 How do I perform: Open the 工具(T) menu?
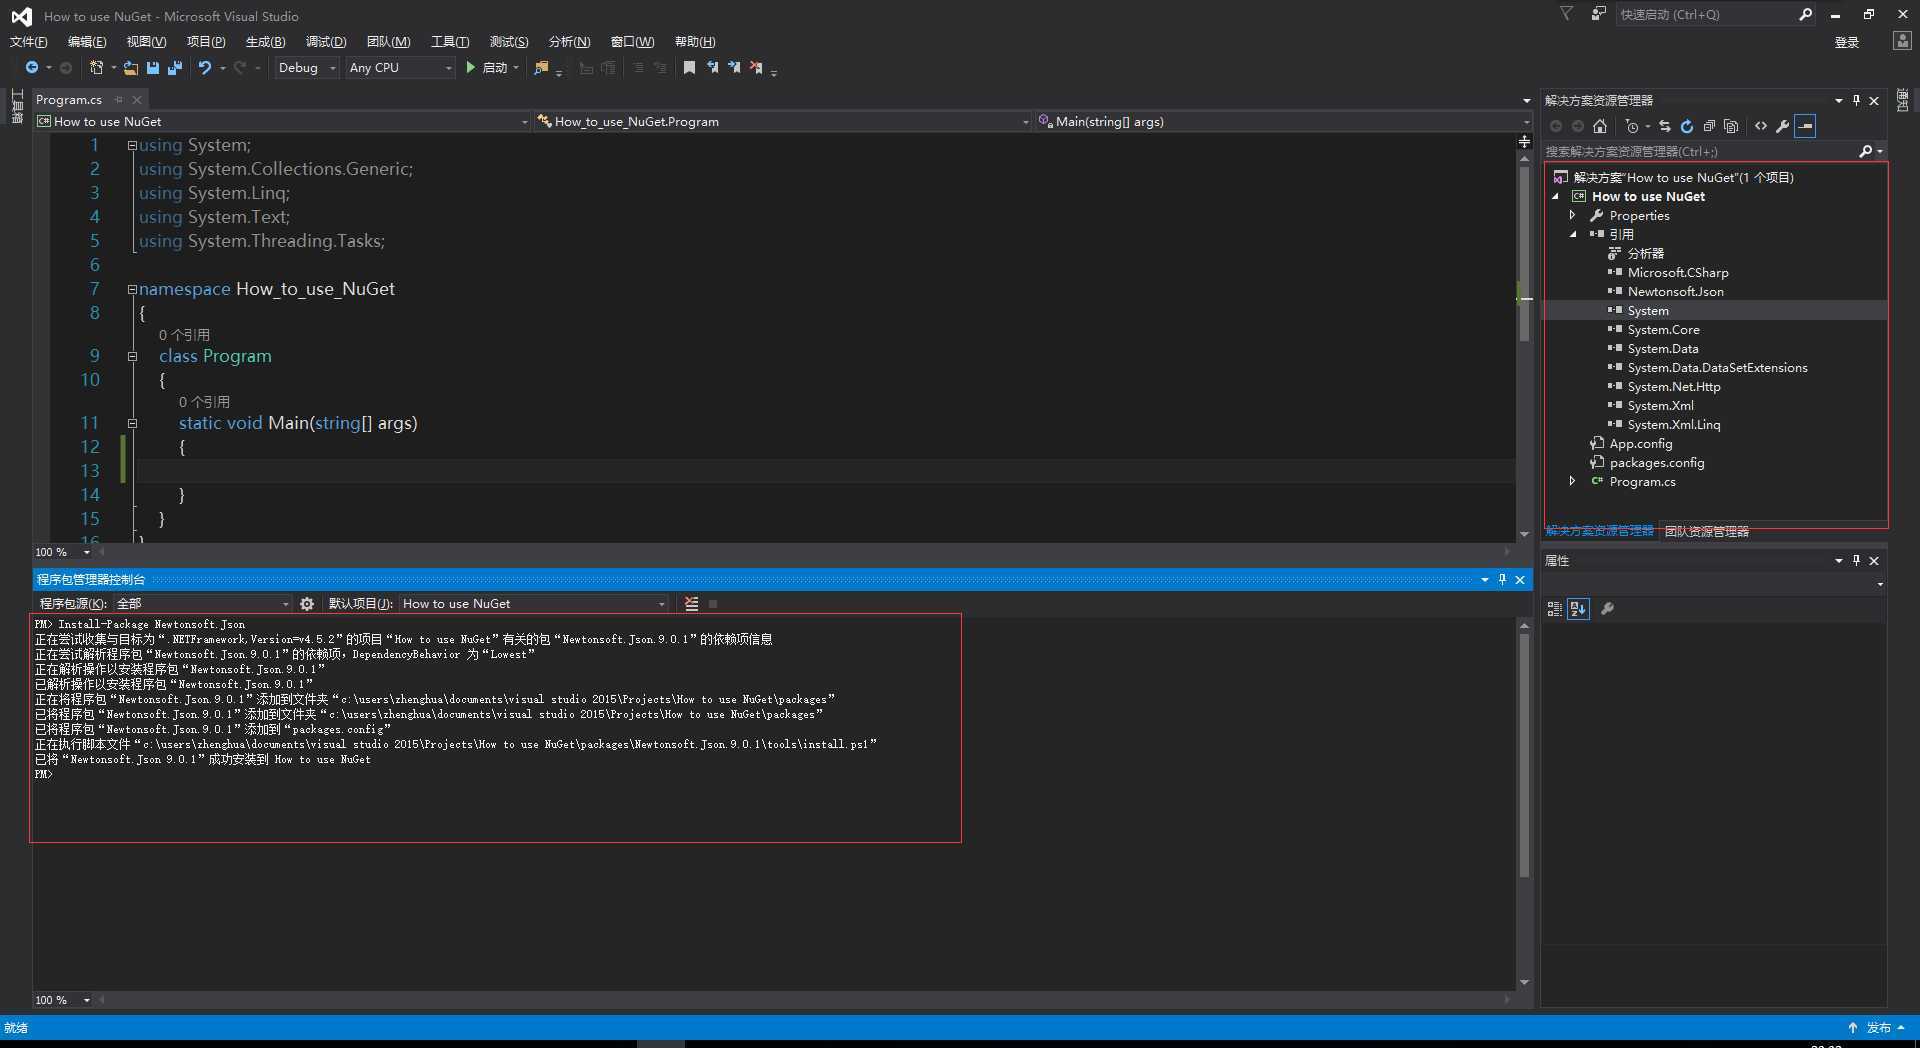[450, 41]
